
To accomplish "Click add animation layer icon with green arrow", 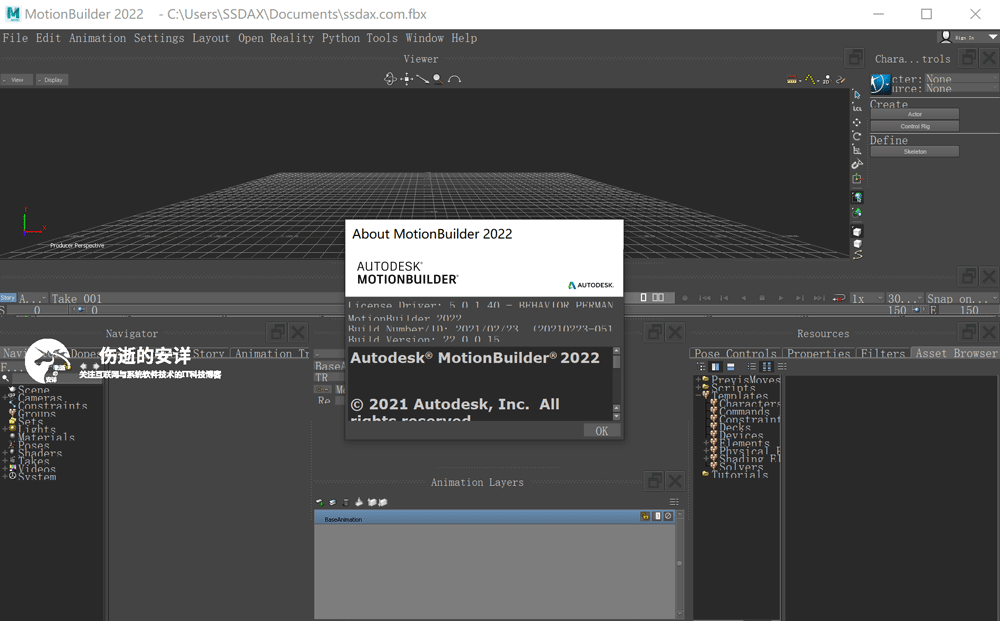I will pyautogui.click(x=320, y=502).
